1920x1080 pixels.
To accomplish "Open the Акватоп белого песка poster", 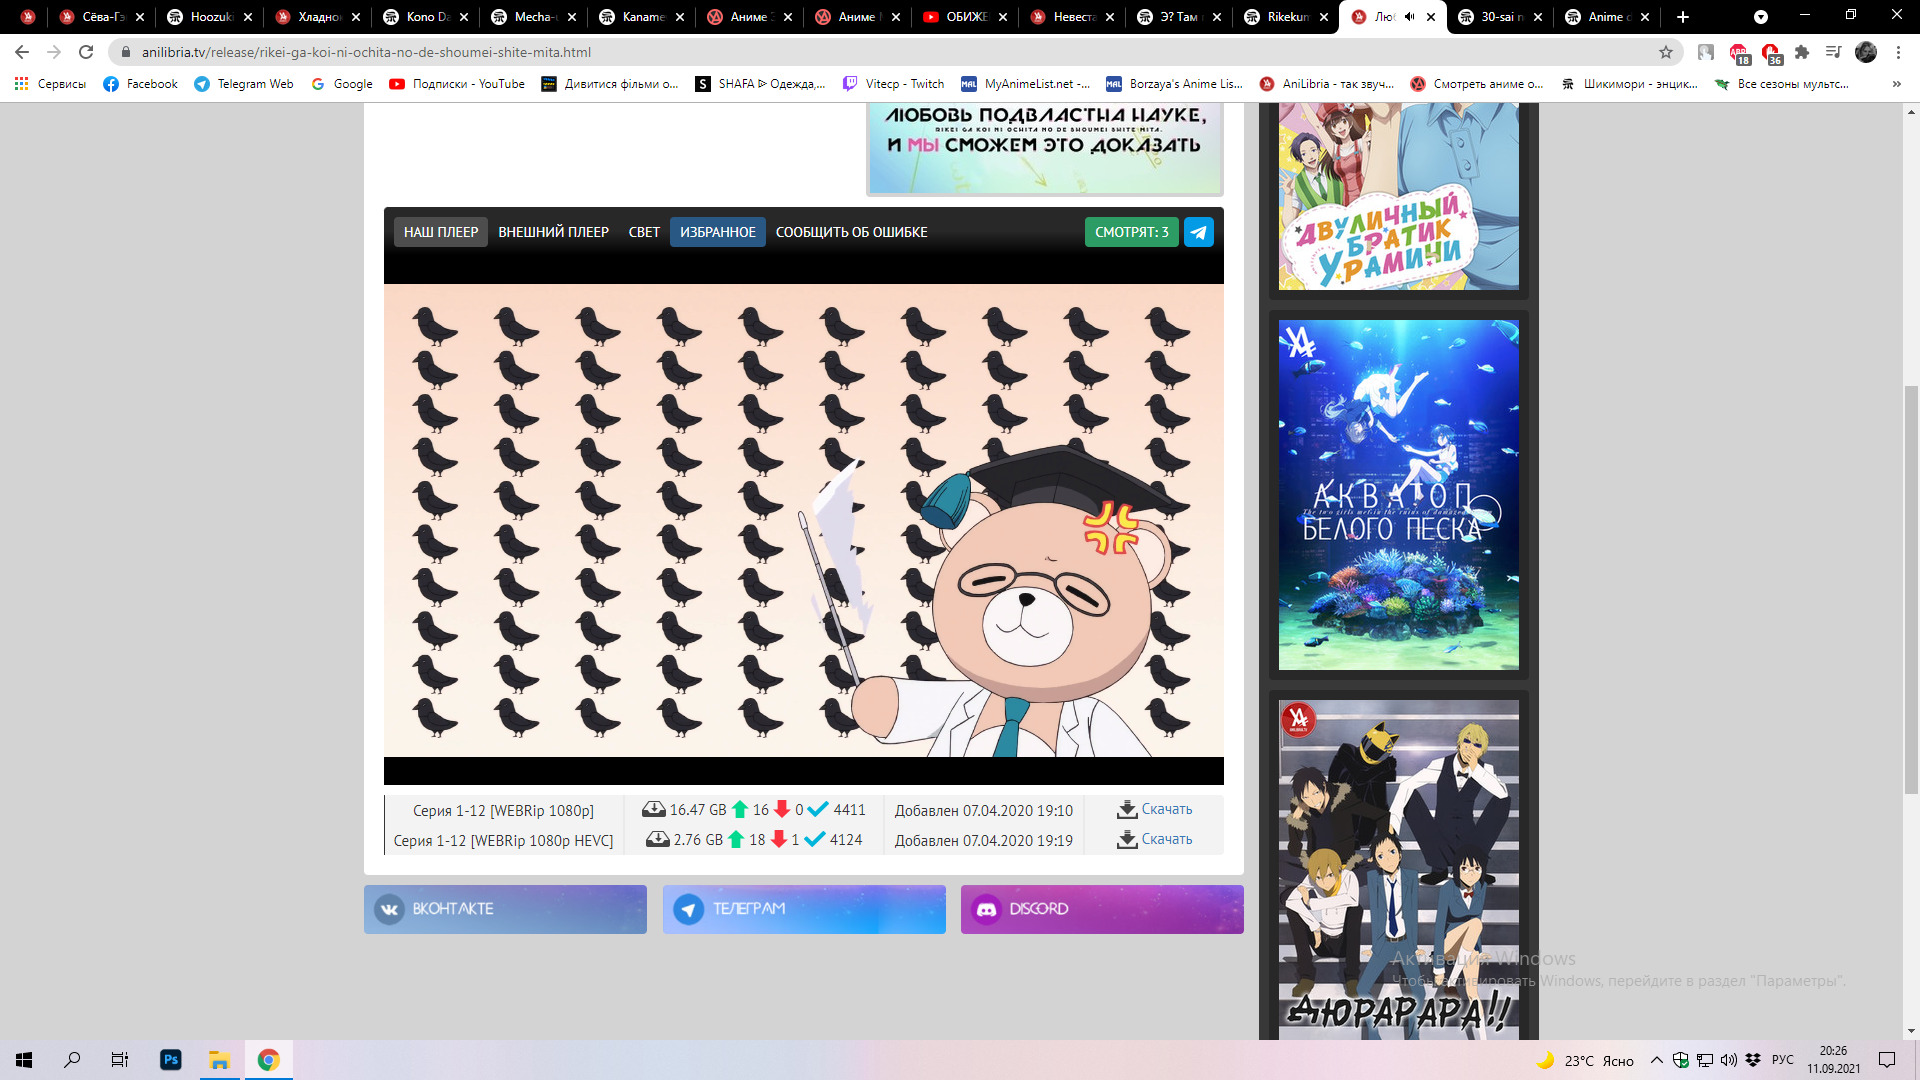I will pos(1398,495).
